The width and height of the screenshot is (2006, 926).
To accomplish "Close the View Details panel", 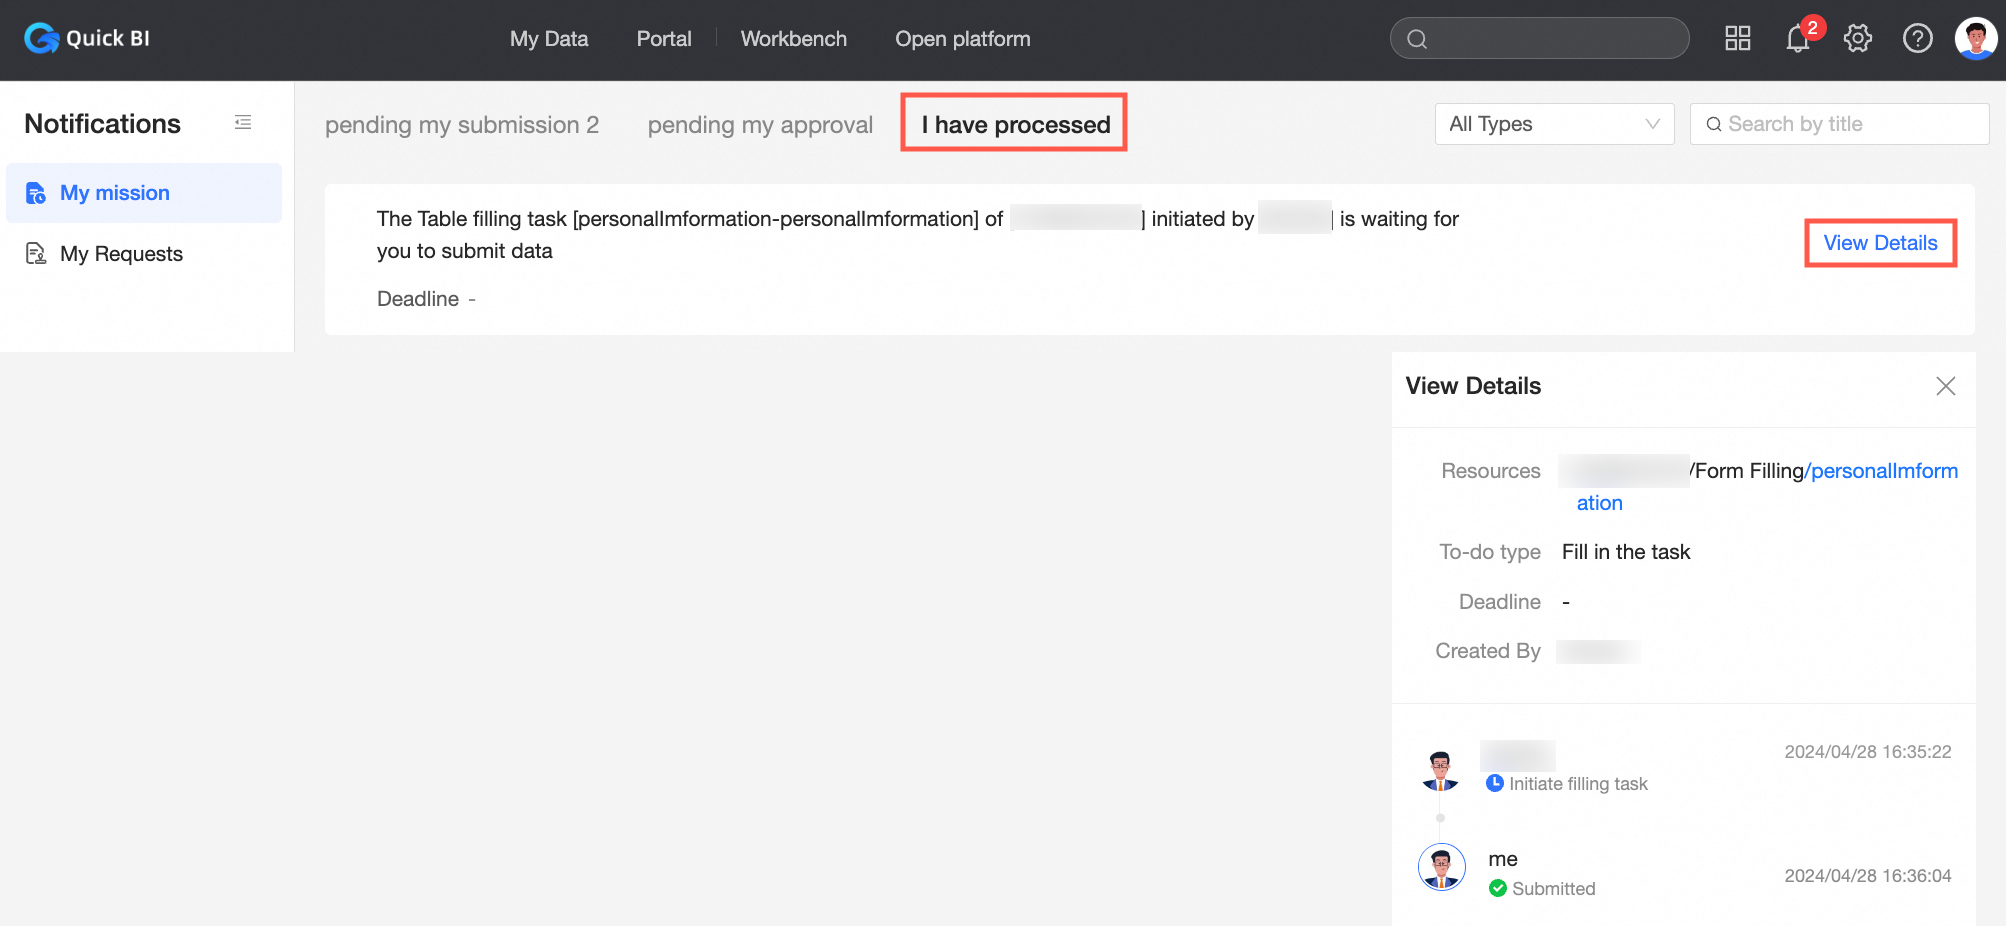I will (x=1945, y=386).
